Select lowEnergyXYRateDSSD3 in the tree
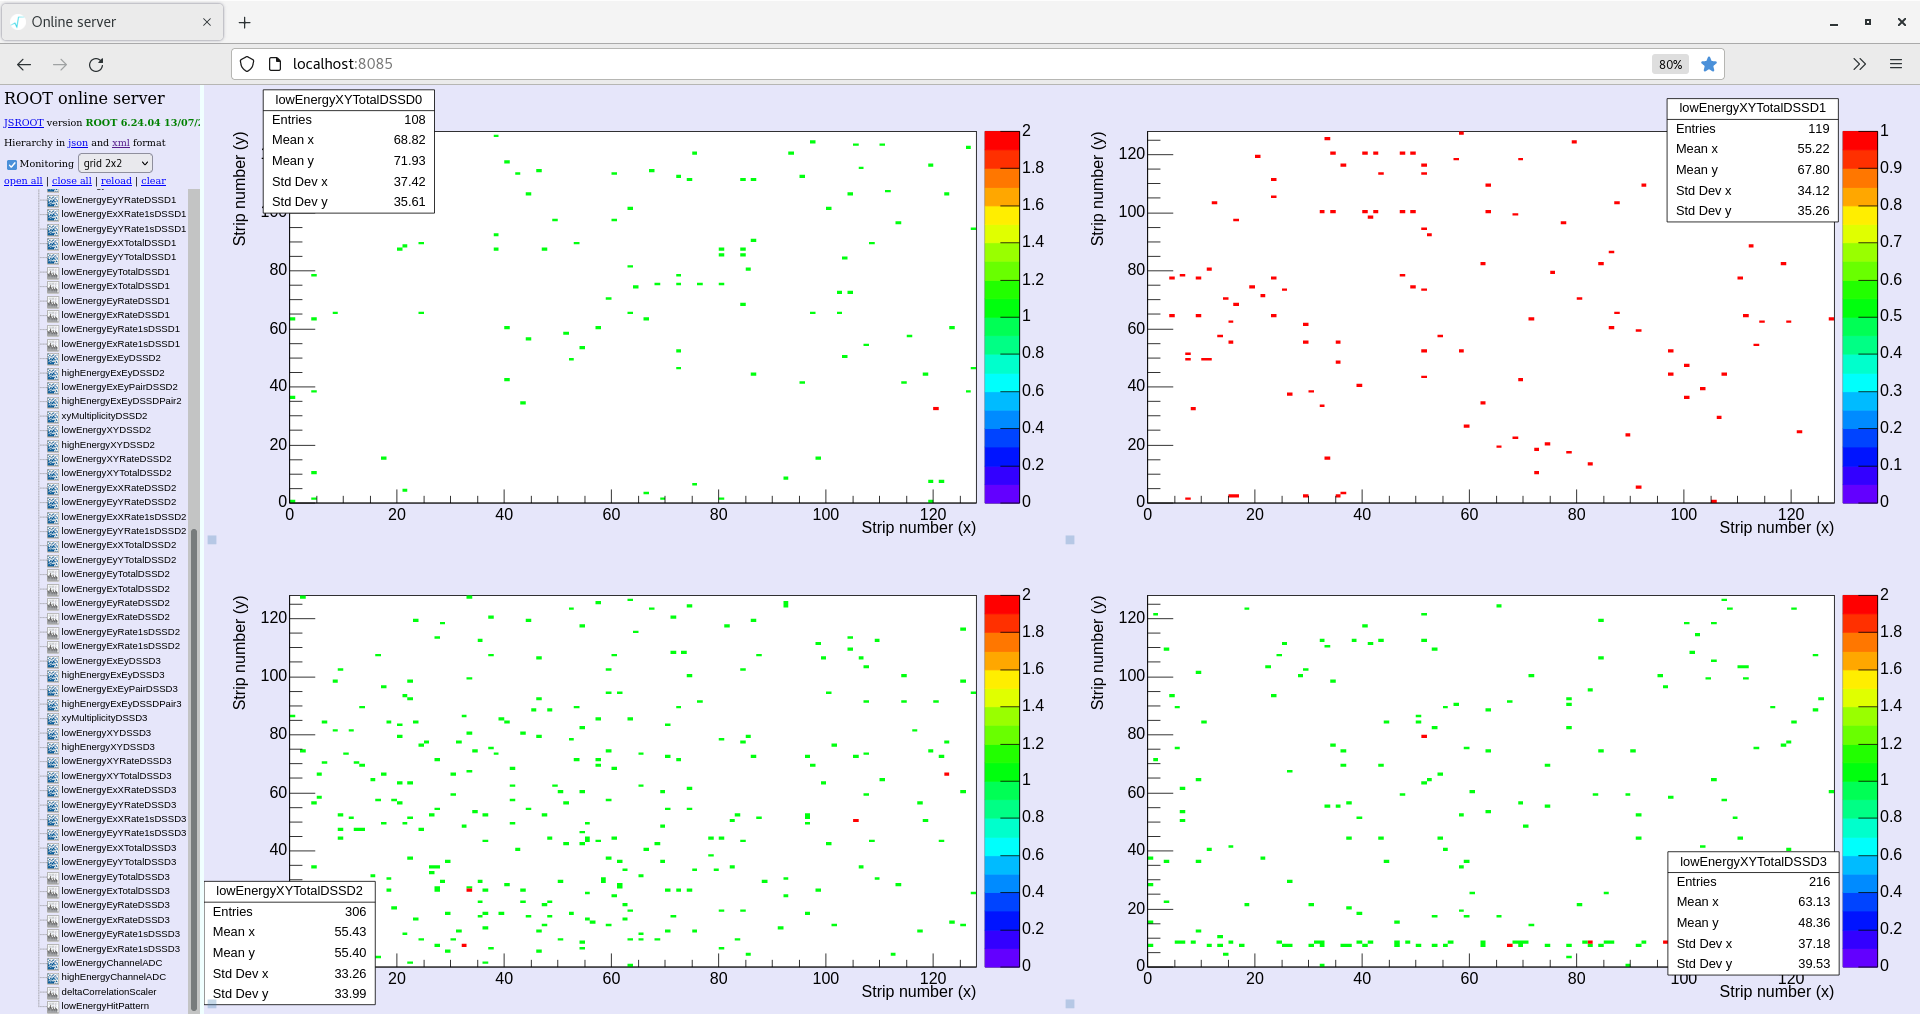Image resolution: width=1920 pixels, height=1014 pixels. coord(116,761)
